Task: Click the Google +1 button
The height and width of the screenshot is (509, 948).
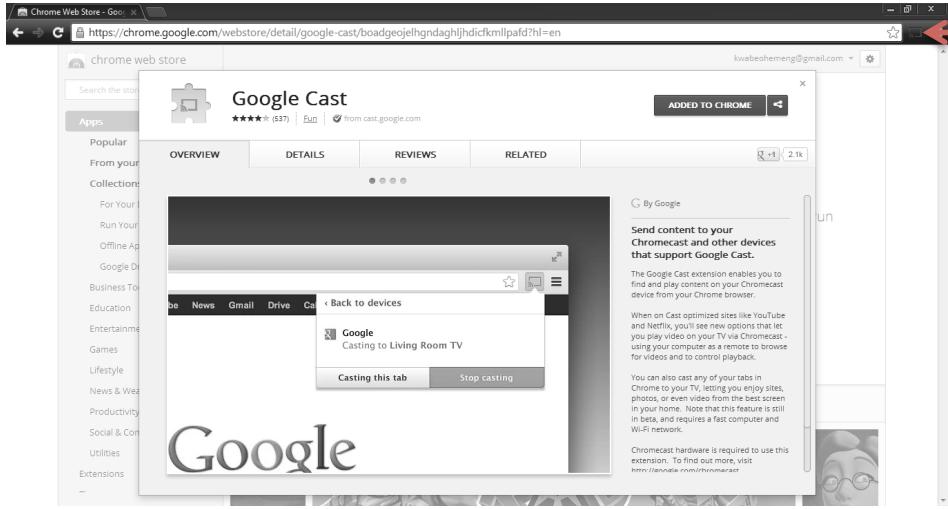Action: [768, 154]
